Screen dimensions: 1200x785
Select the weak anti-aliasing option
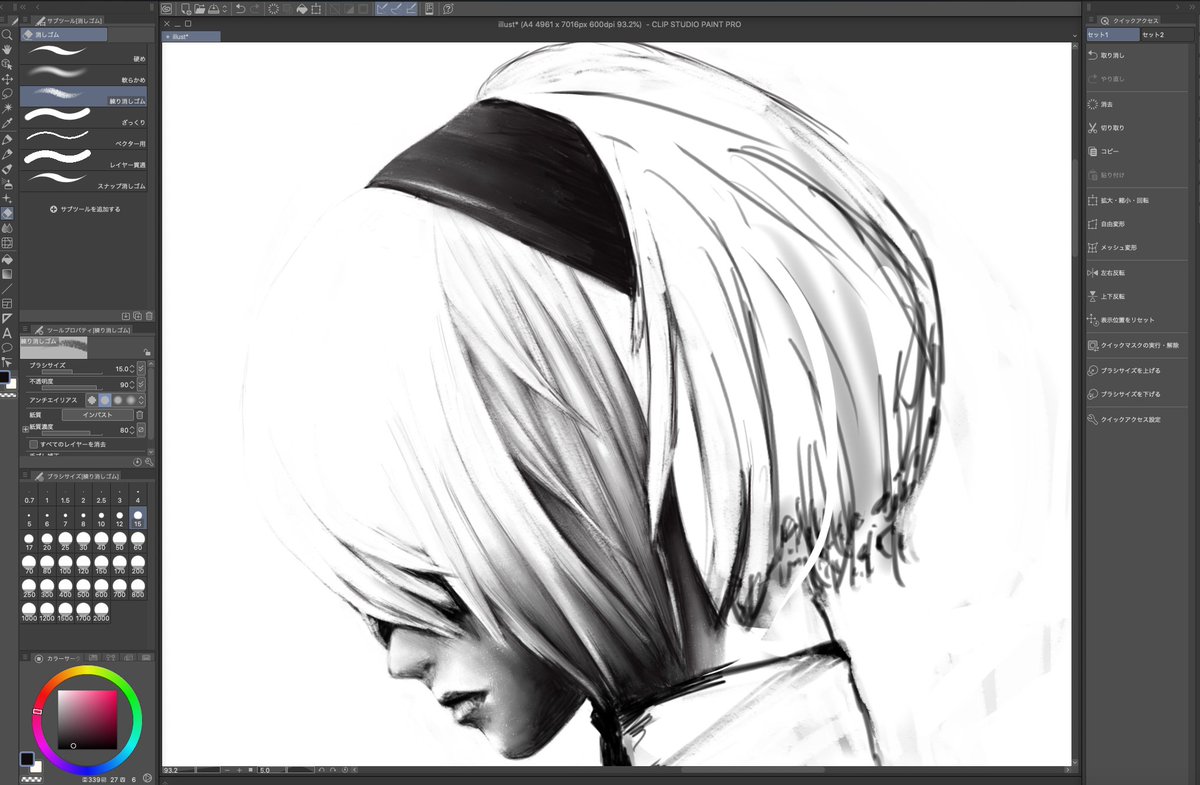click(x=105, y=400)
